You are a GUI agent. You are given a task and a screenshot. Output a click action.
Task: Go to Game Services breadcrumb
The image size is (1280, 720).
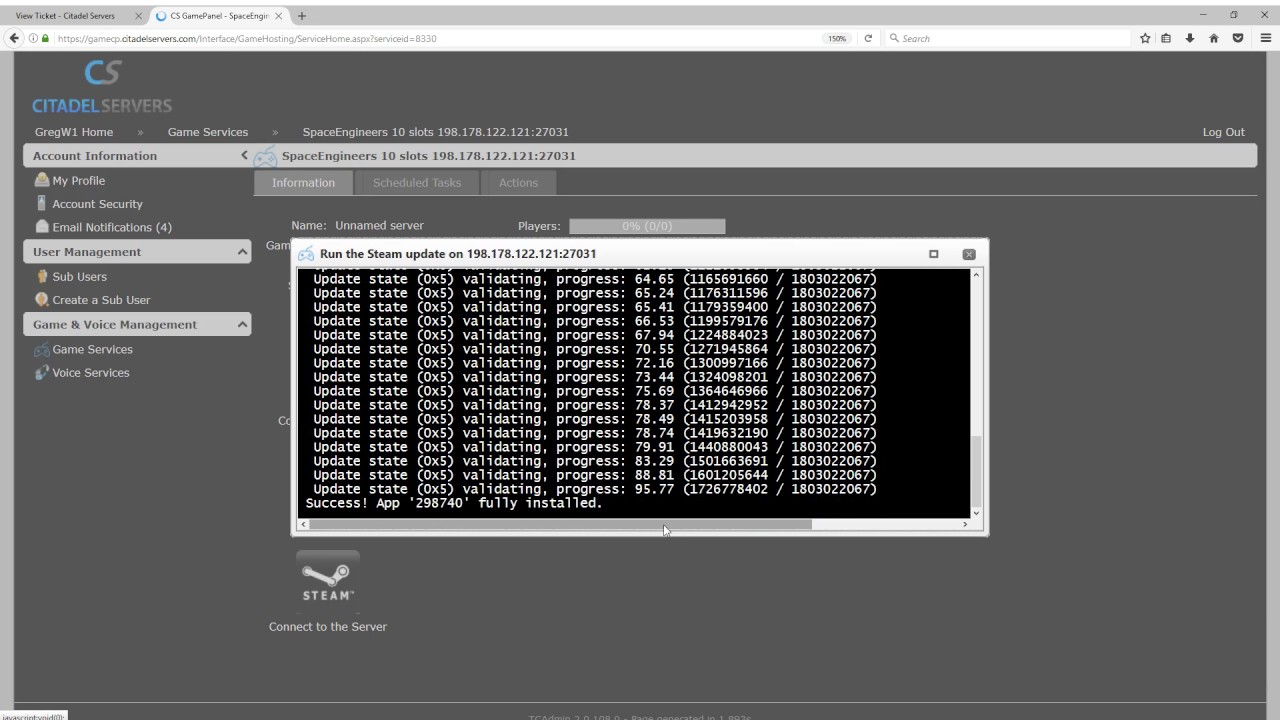point(208,132)
